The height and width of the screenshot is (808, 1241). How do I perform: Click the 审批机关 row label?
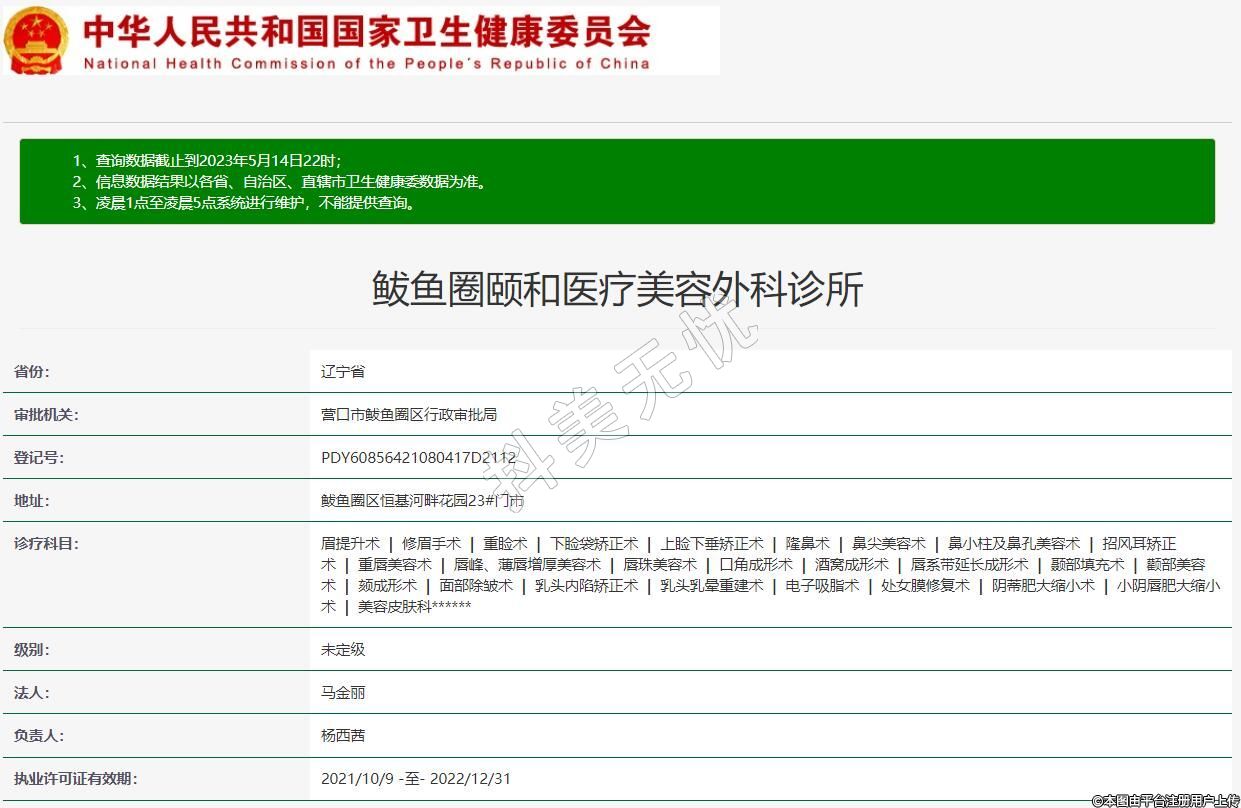coord(46,414)
